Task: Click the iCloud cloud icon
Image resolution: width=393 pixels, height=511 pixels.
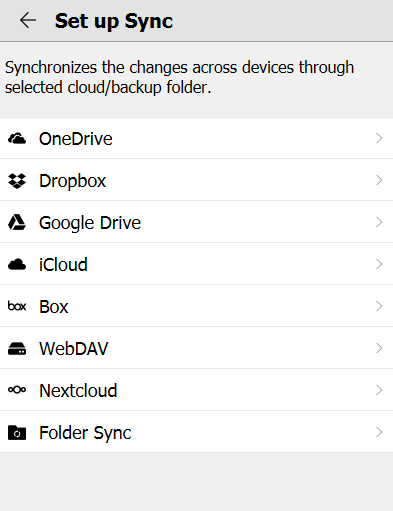Action: (x=17, y=265)
